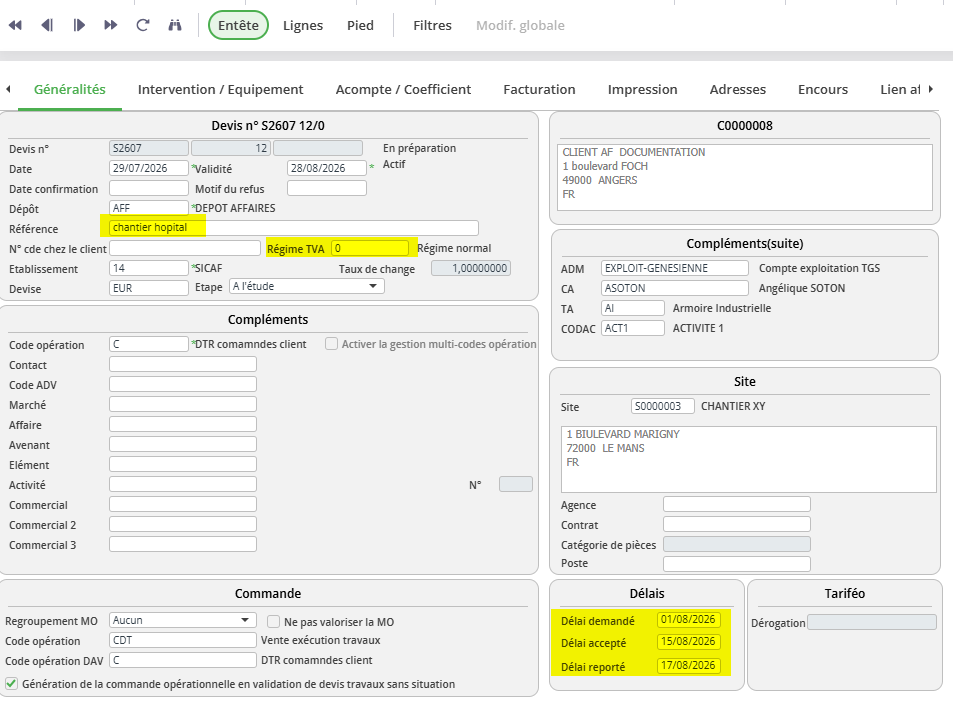Edit CA field ASOTON

click(675, 288)
